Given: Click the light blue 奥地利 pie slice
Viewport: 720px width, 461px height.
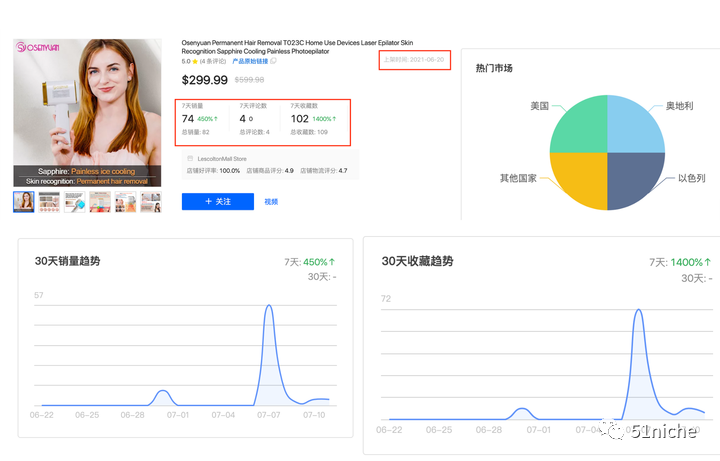Looking at the screenshot, I should coord(631,129).
